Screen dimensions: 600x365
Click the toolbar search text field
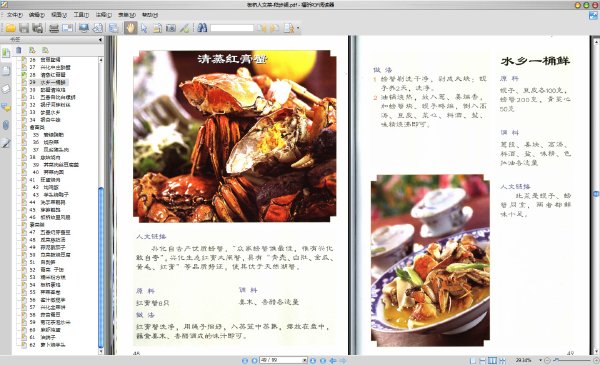pyautogui.click(x=232, y=28)
